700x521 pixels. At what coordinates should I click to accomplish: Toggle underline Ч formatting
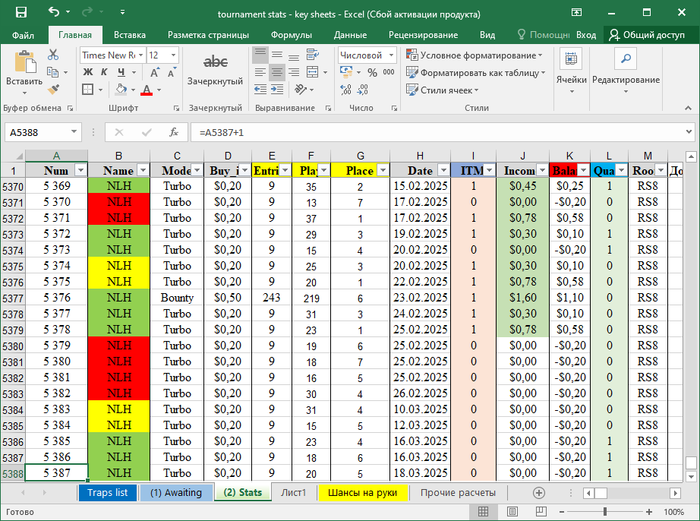coord(121,72)
